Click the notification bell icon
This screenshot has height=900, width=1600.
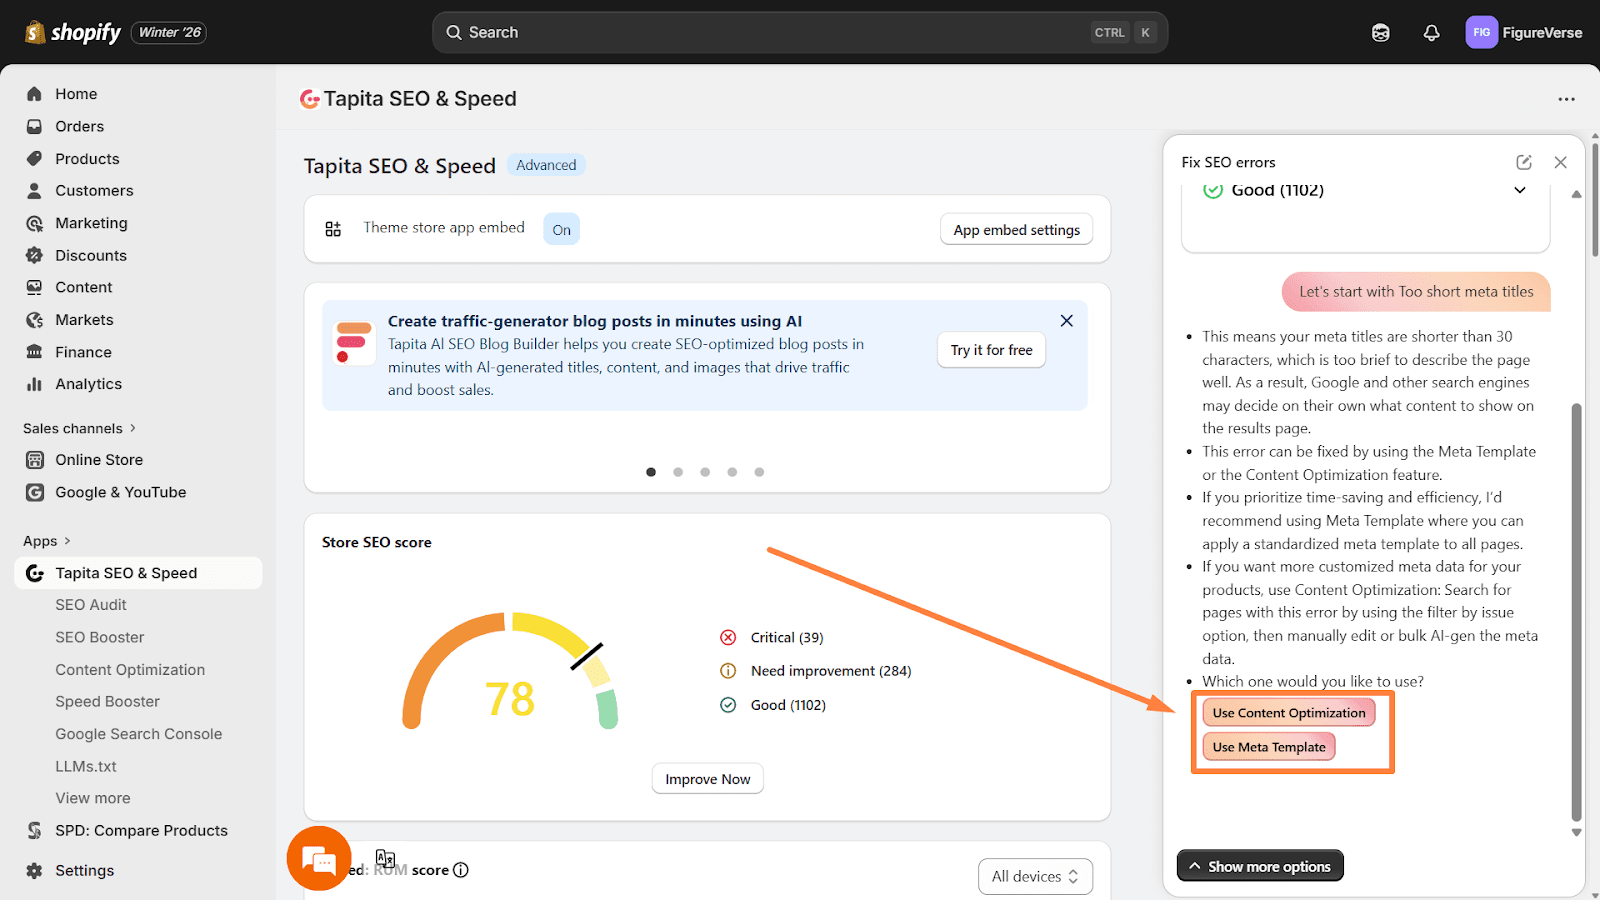[1431, 32]
